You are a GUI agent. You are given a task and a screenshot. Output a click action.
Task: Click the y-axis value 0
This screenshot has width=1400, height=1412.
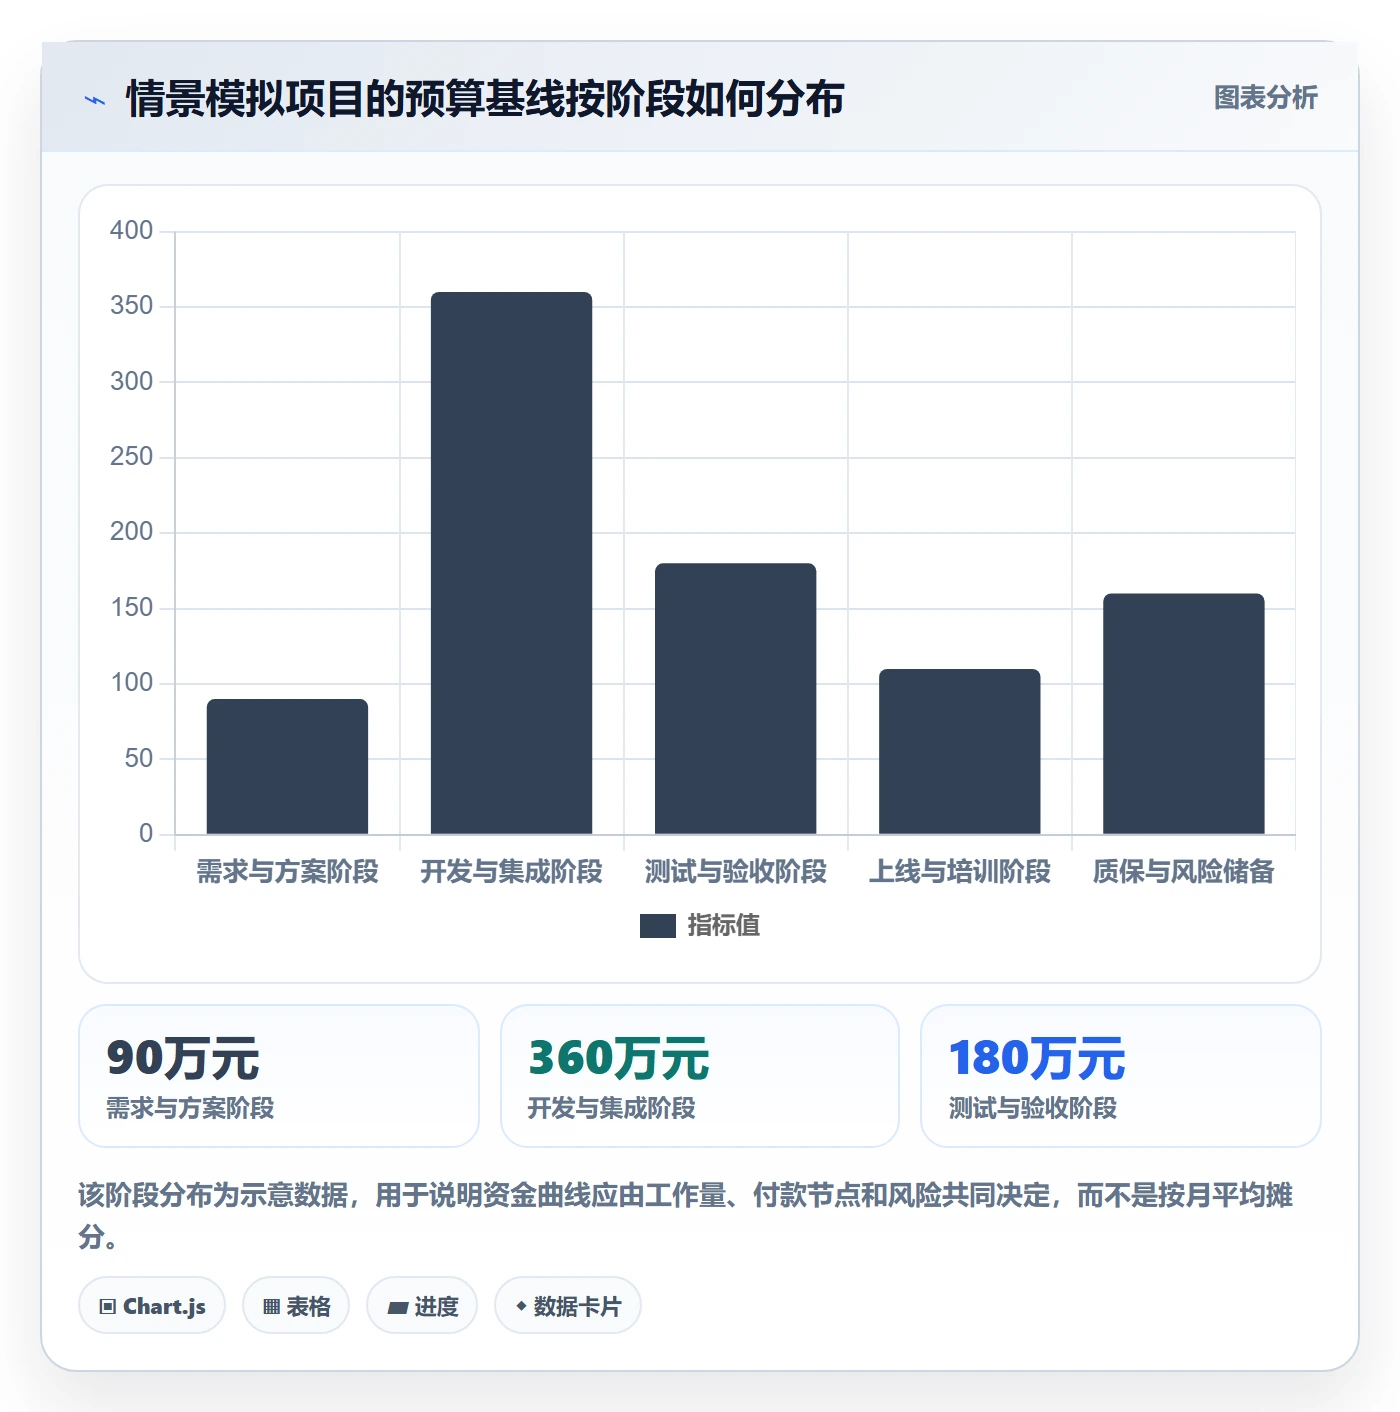click(x=146, y=834)
